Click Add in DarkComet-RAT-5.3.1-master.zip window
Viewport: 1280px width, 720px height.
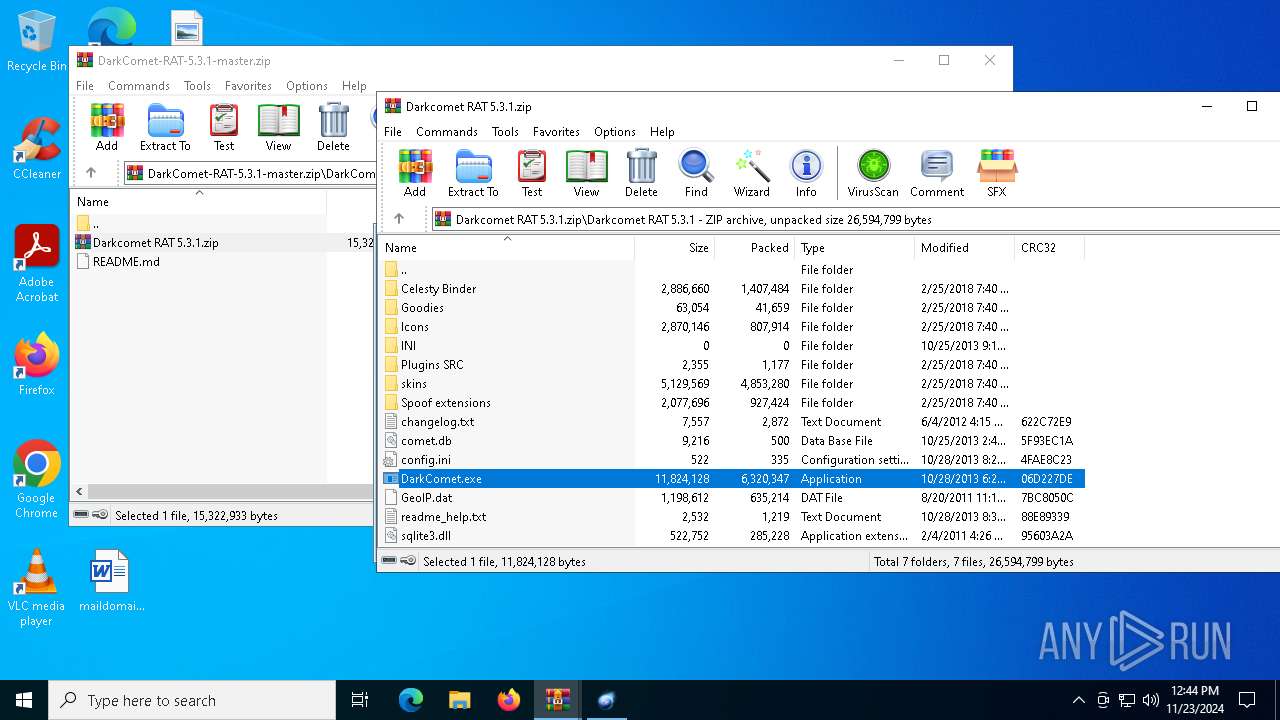(x=107, y=127)
